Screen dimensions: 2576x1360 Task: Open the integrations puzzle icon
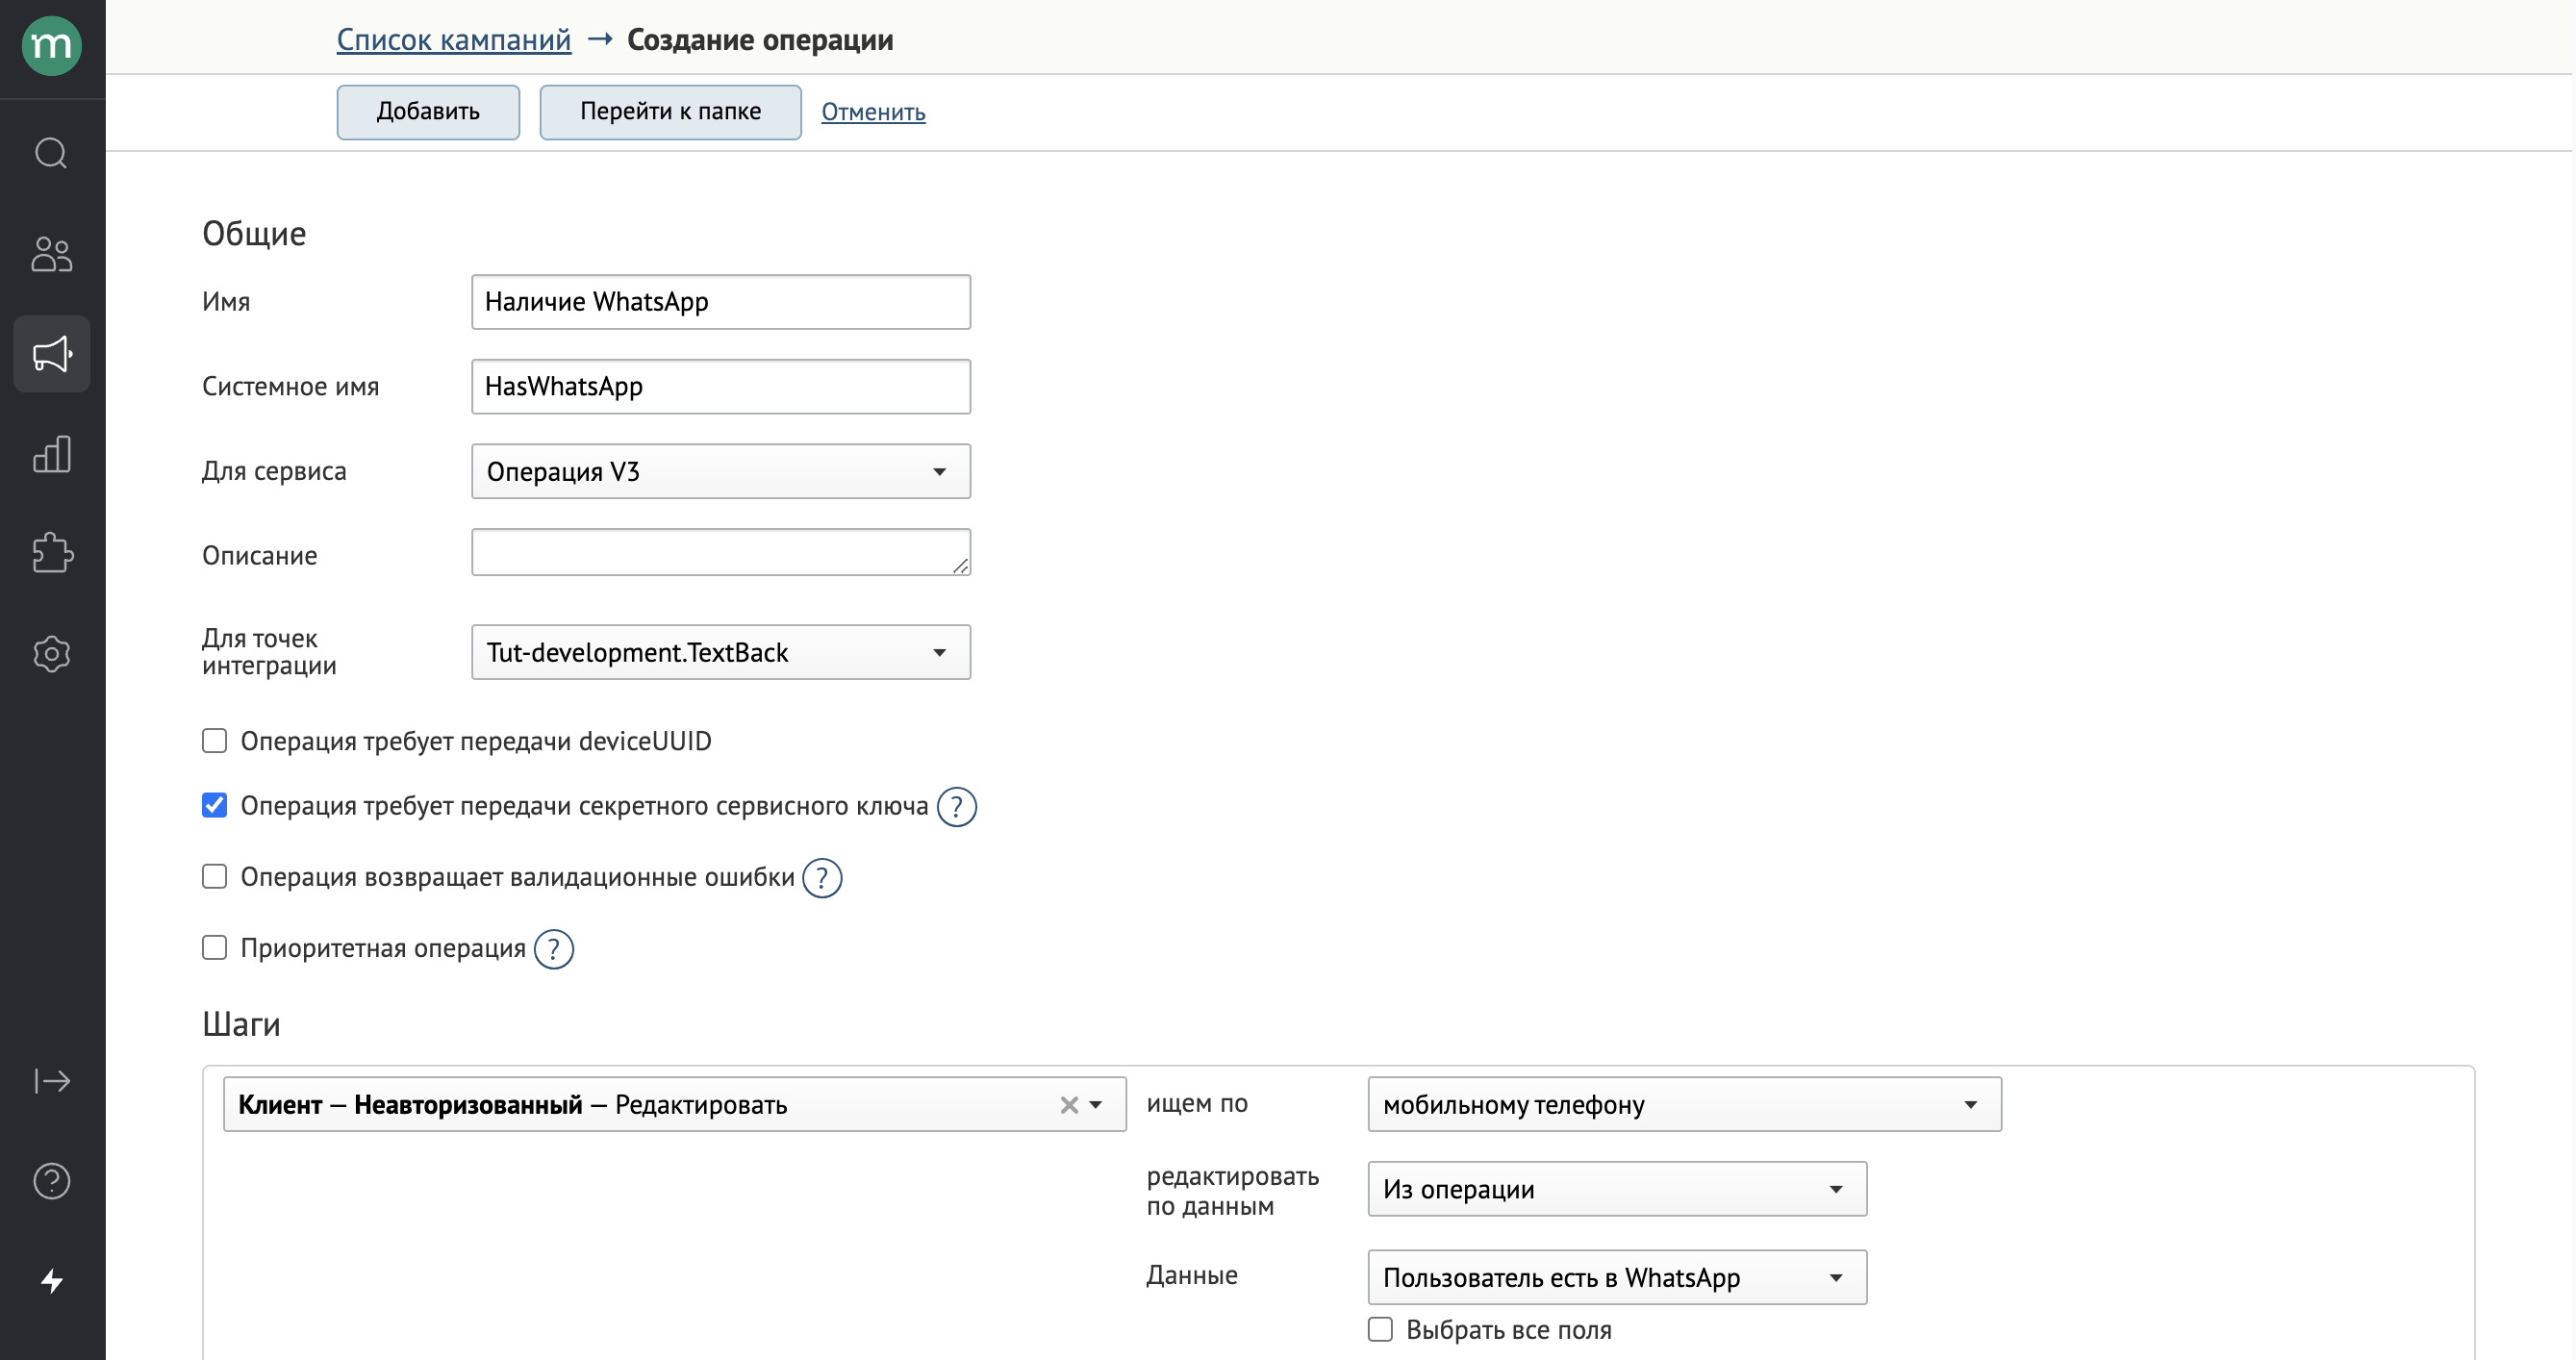click(x=52, y=553)
